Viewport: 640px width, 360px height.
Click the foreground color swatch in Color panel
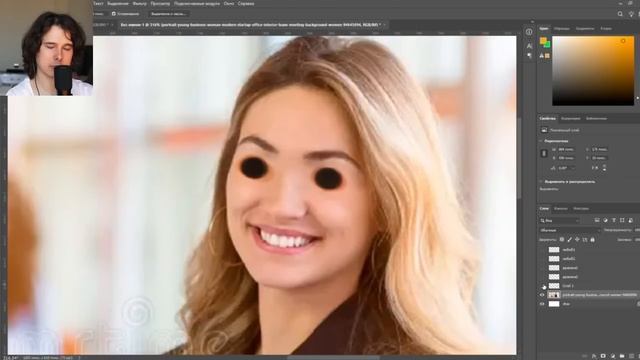(x=543, y=40)
